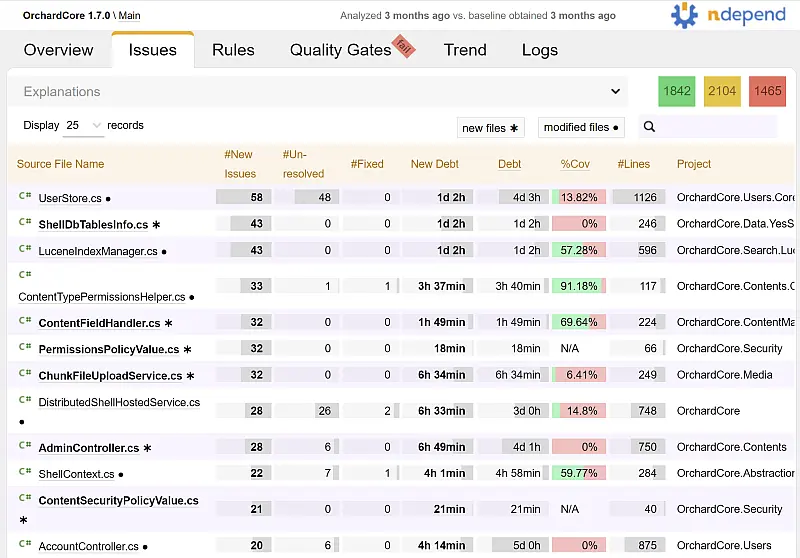
Task: Go to the Quality Gates tab
Action: click(x=340, y=50)
